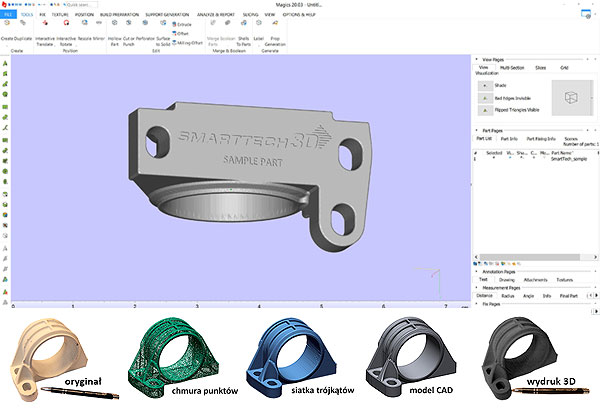
Task: Click the Duplicate part ribbon icon
Action: (x=23, y=23)
